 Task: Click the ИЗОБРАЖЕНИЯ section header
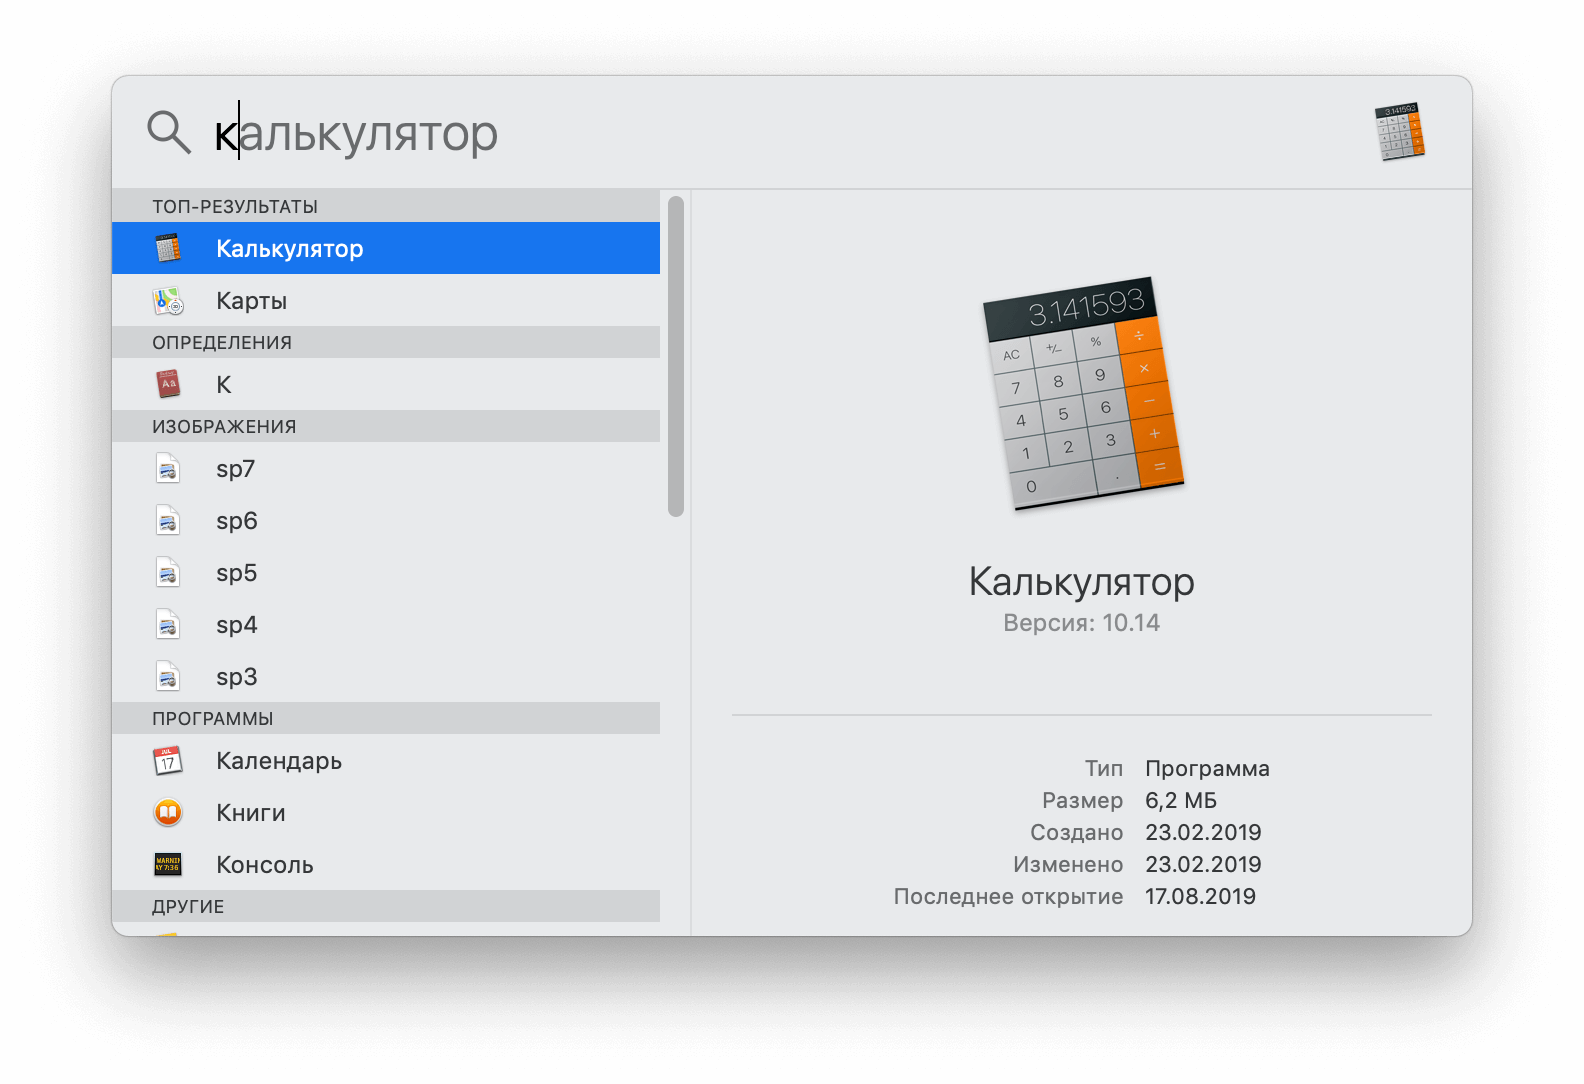point(386,426)
